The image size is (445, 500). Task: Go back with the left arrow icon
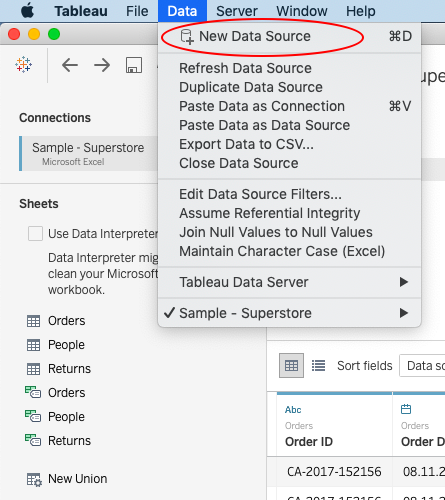[x=70, y=65]
